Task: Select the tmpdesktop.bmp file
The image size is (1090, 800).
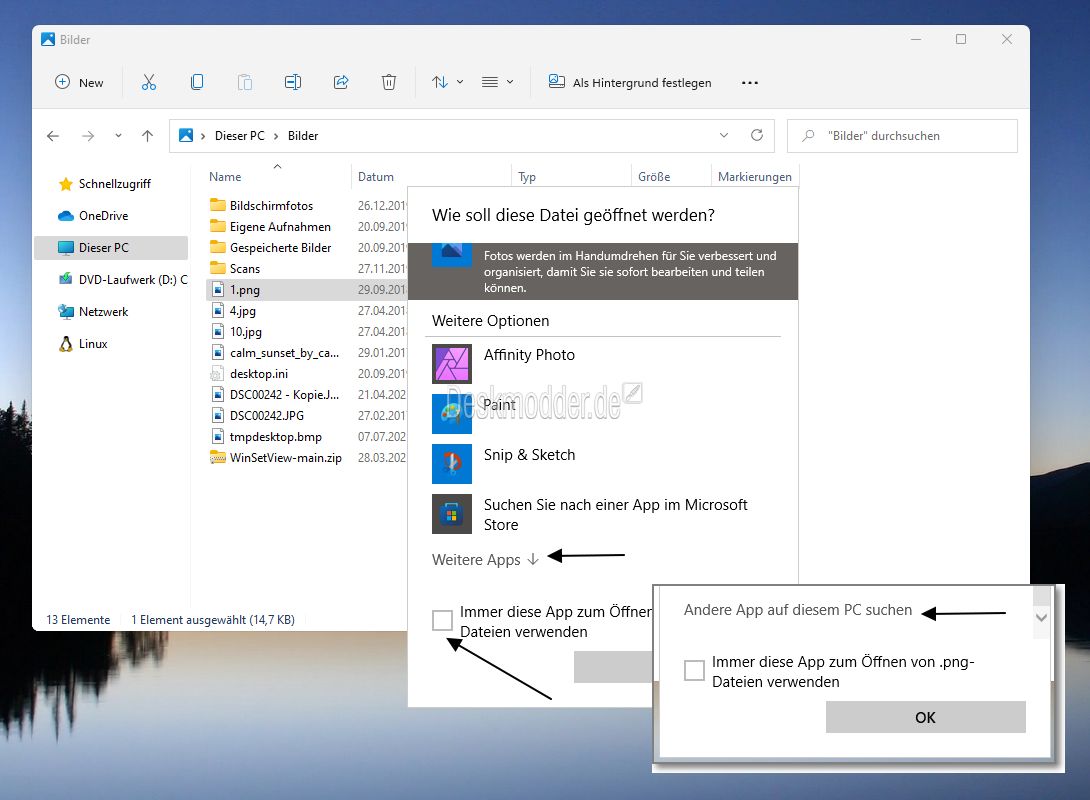Action: pyautogui.click(x=266, y=436)
